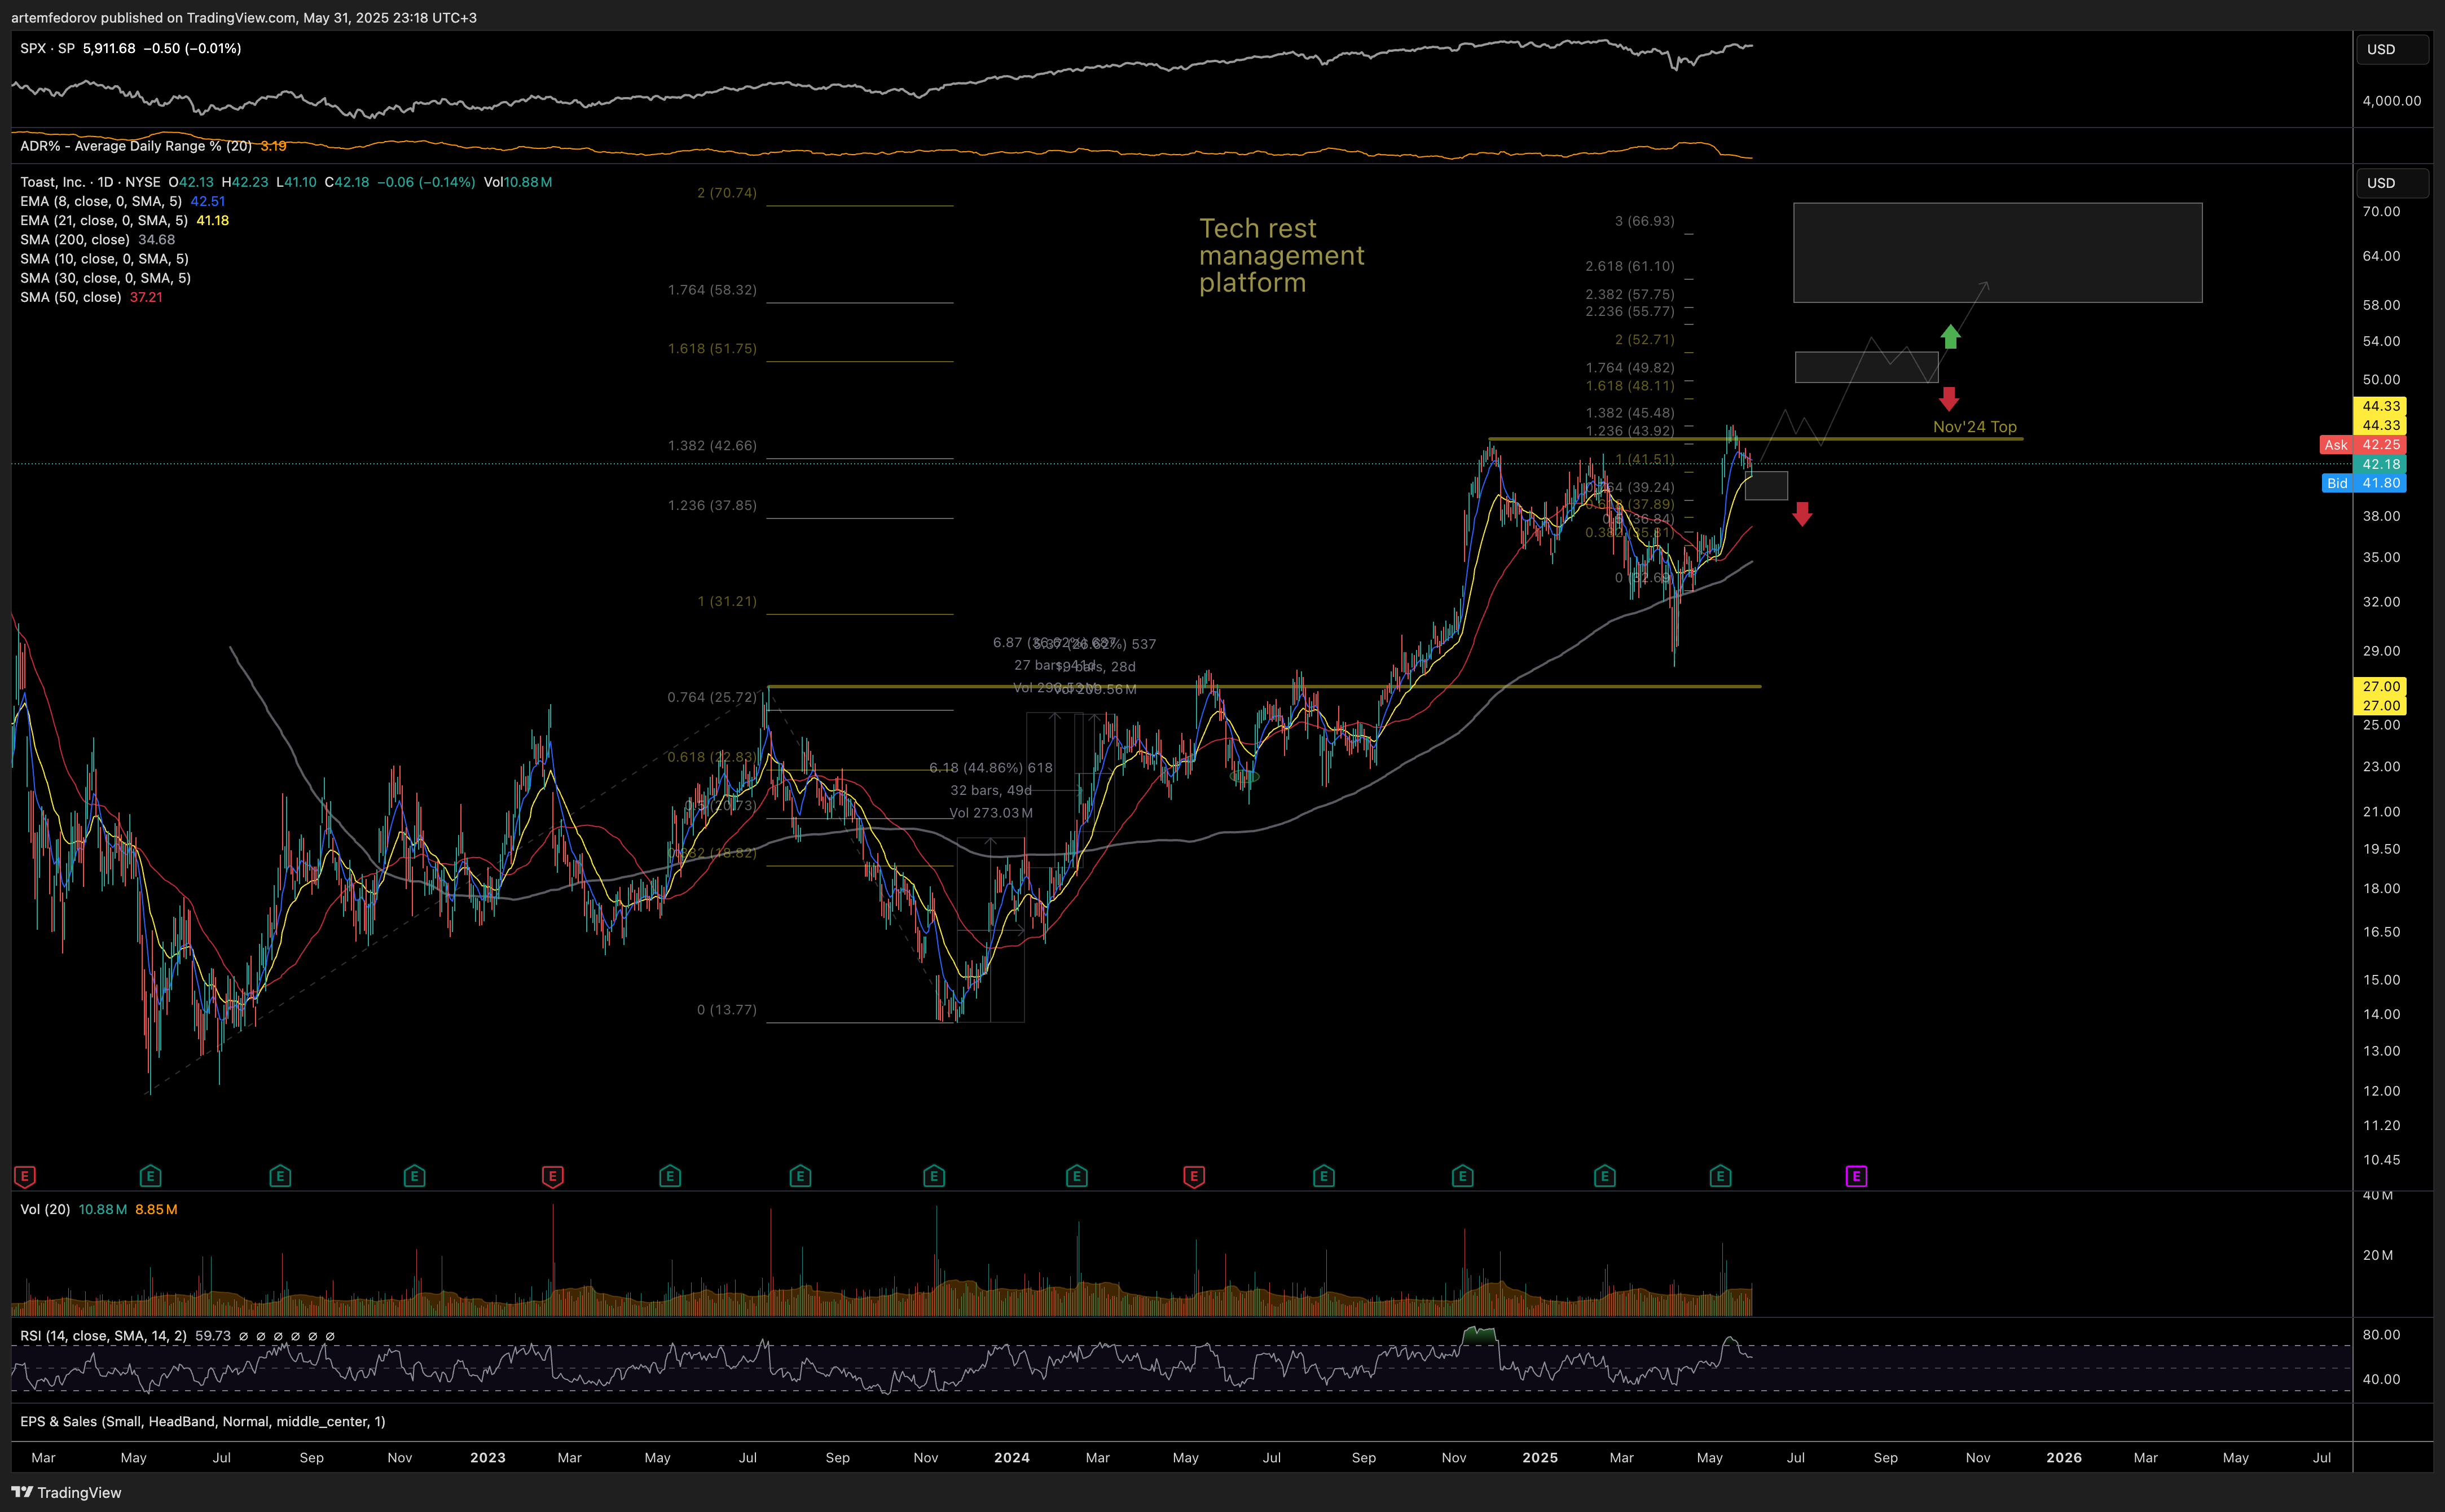Click the 70.00 price axis value
2445x1512 pixels.
point(2381,212)
